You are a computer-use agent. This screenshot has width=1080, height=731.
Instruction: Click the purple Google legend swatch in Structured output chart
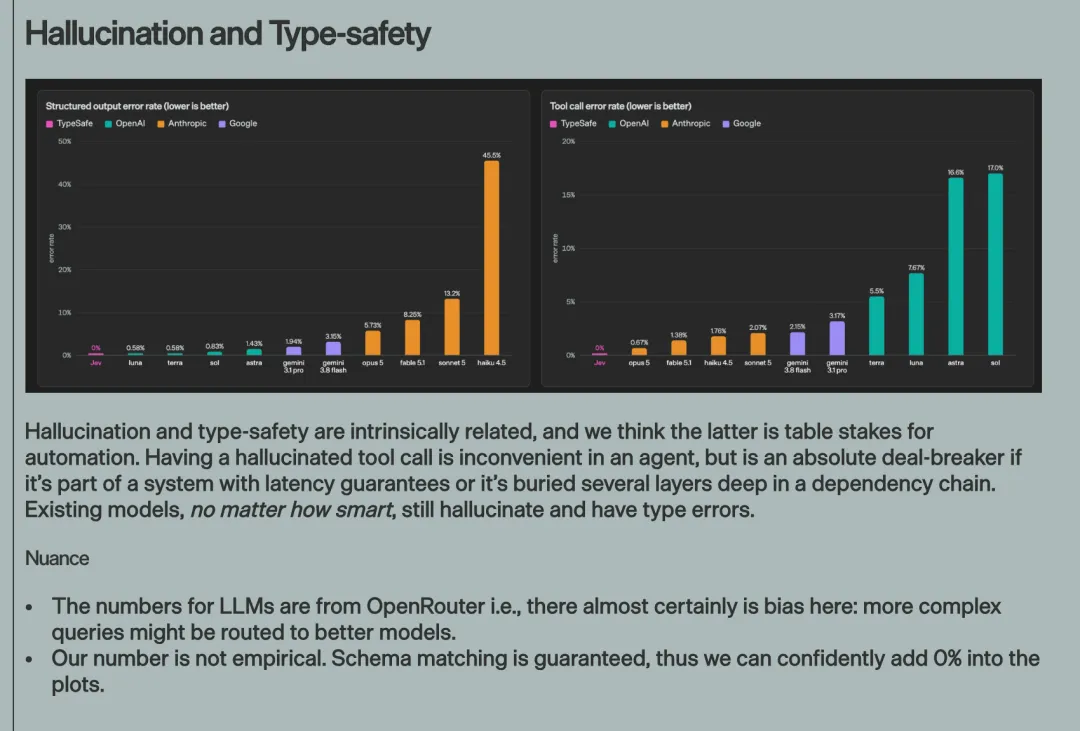[222, 124]
